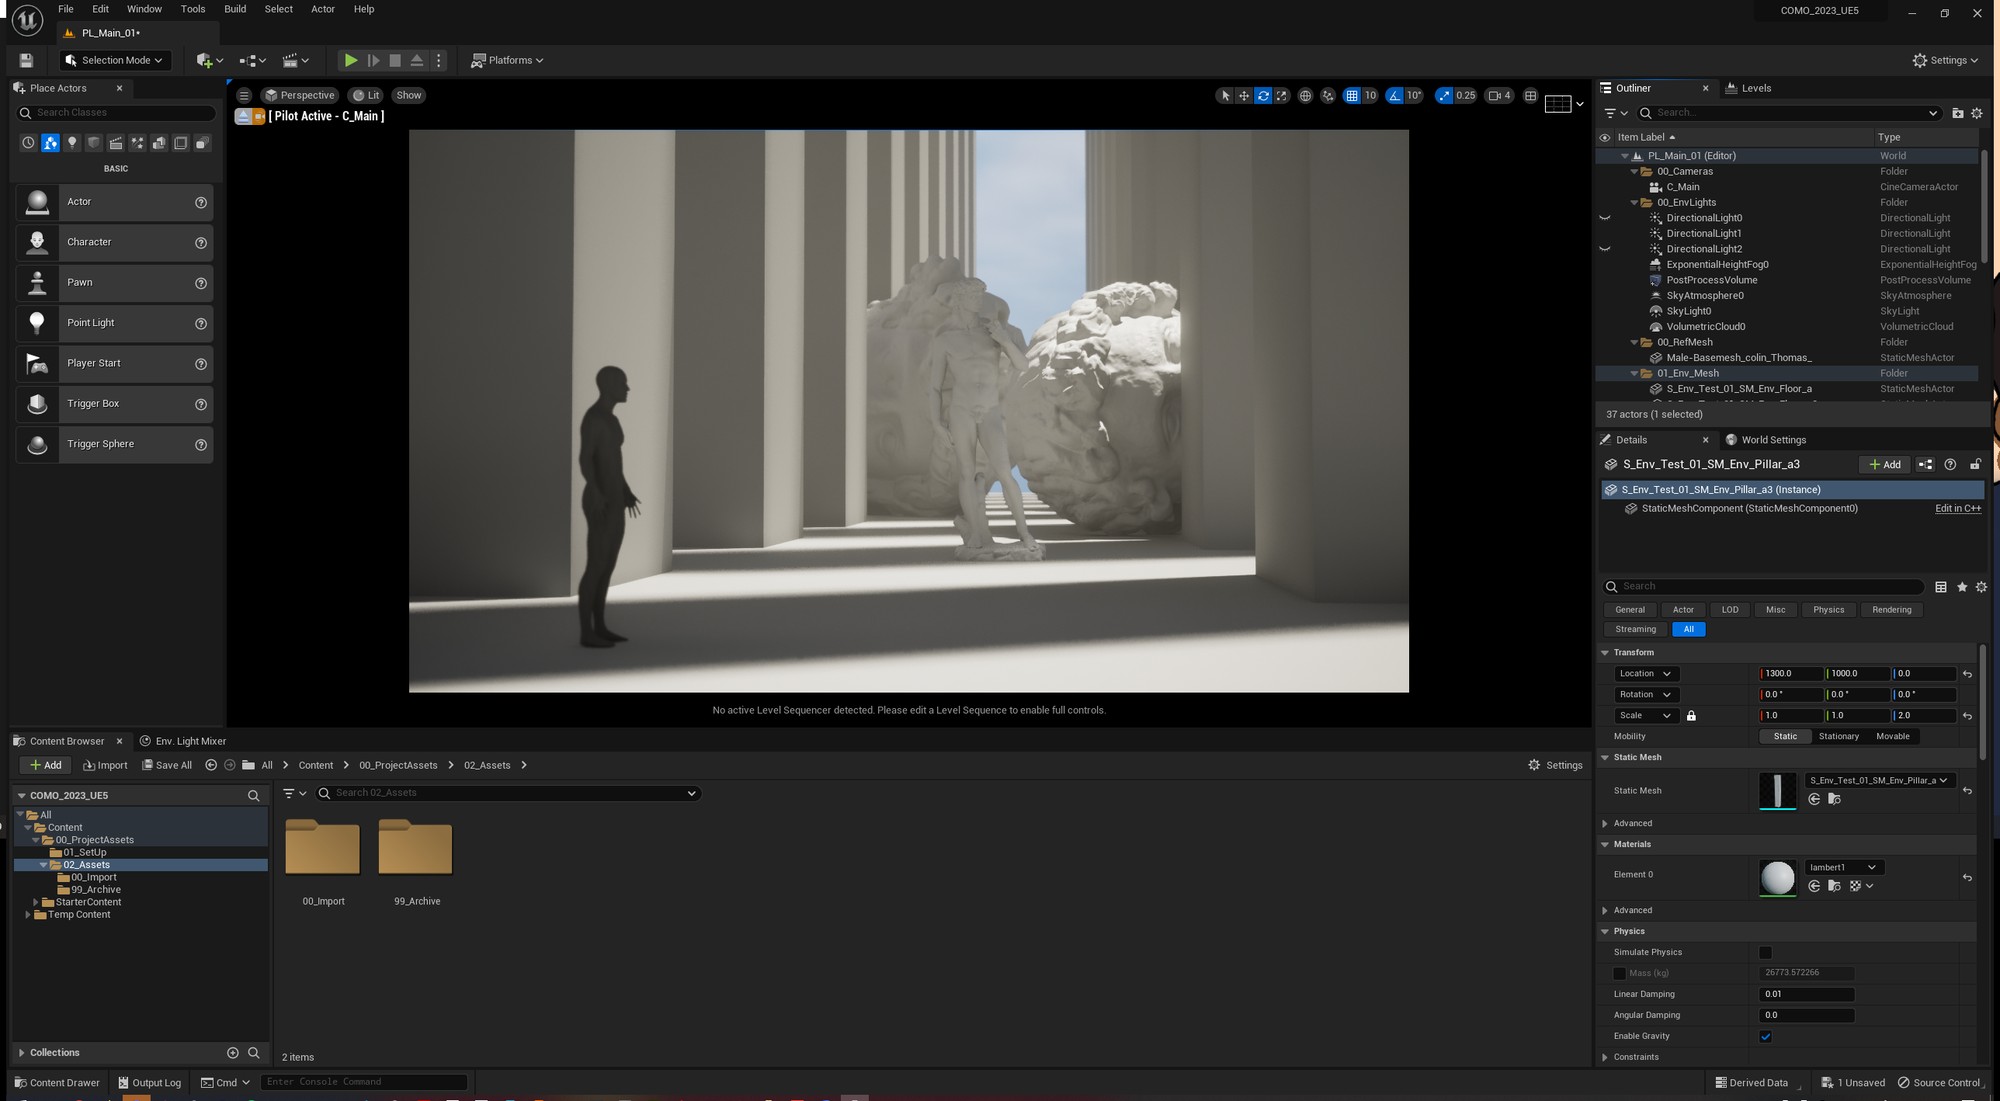Toggle Enable Gravity checkbox
Viewport: 2000px width, 1101px height.
[x=1765, y=1037]
